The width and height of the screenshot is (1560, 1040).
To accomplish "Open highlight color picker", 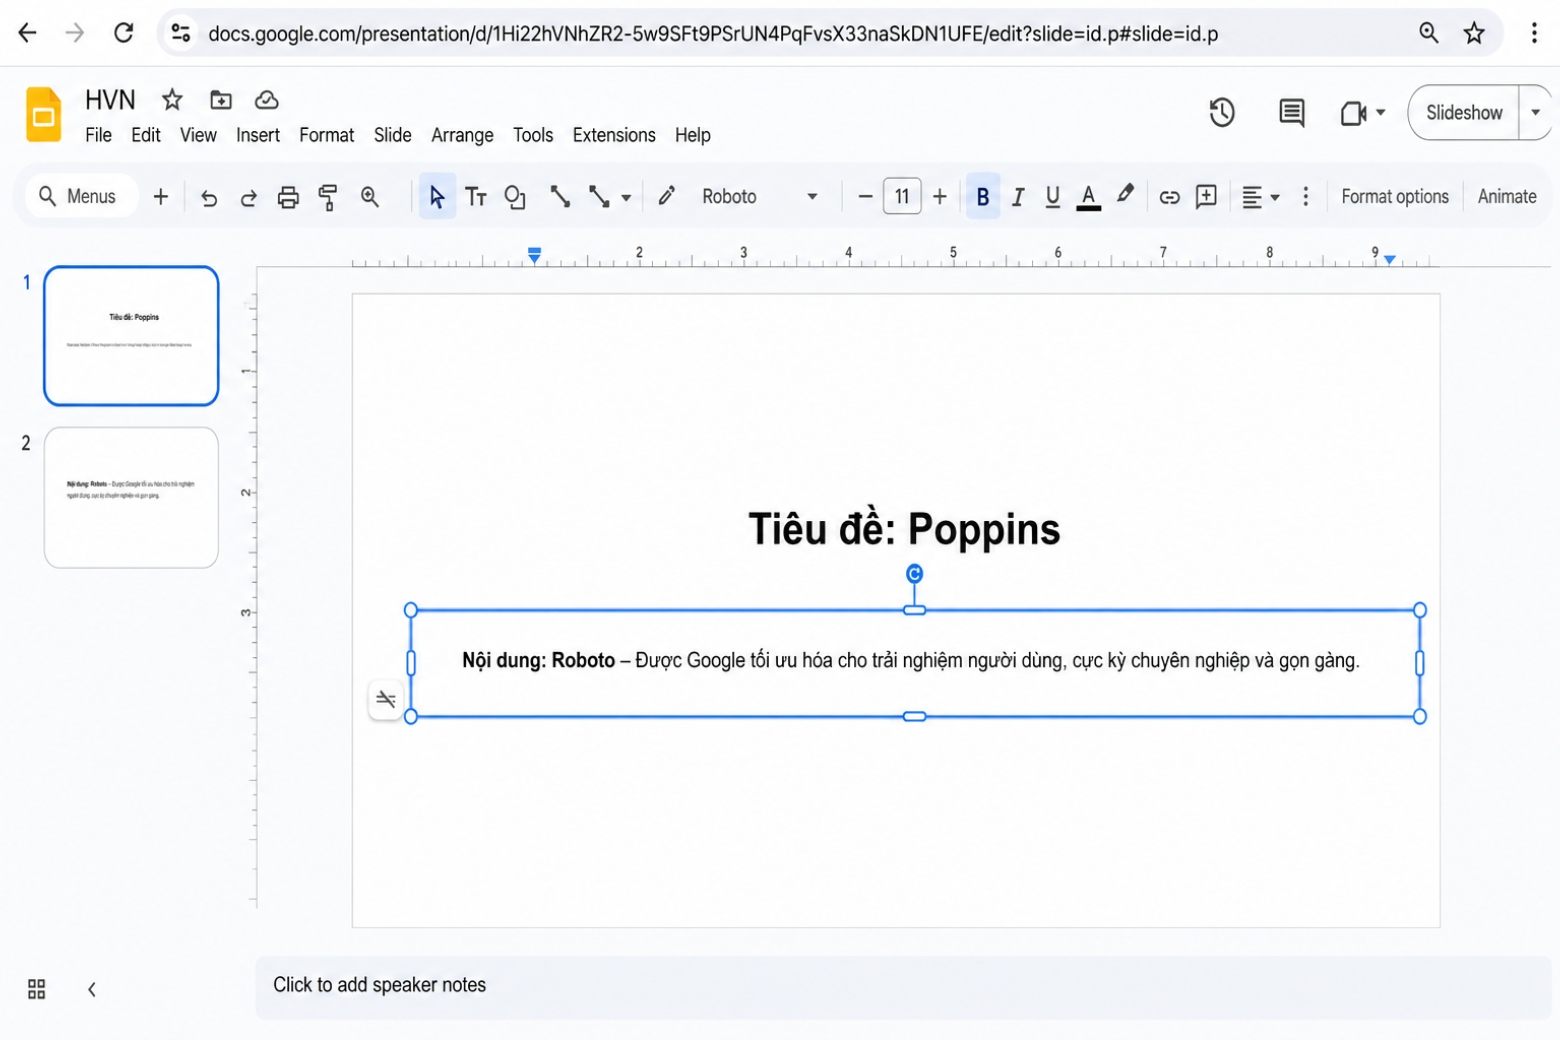I will [1125, 195].
